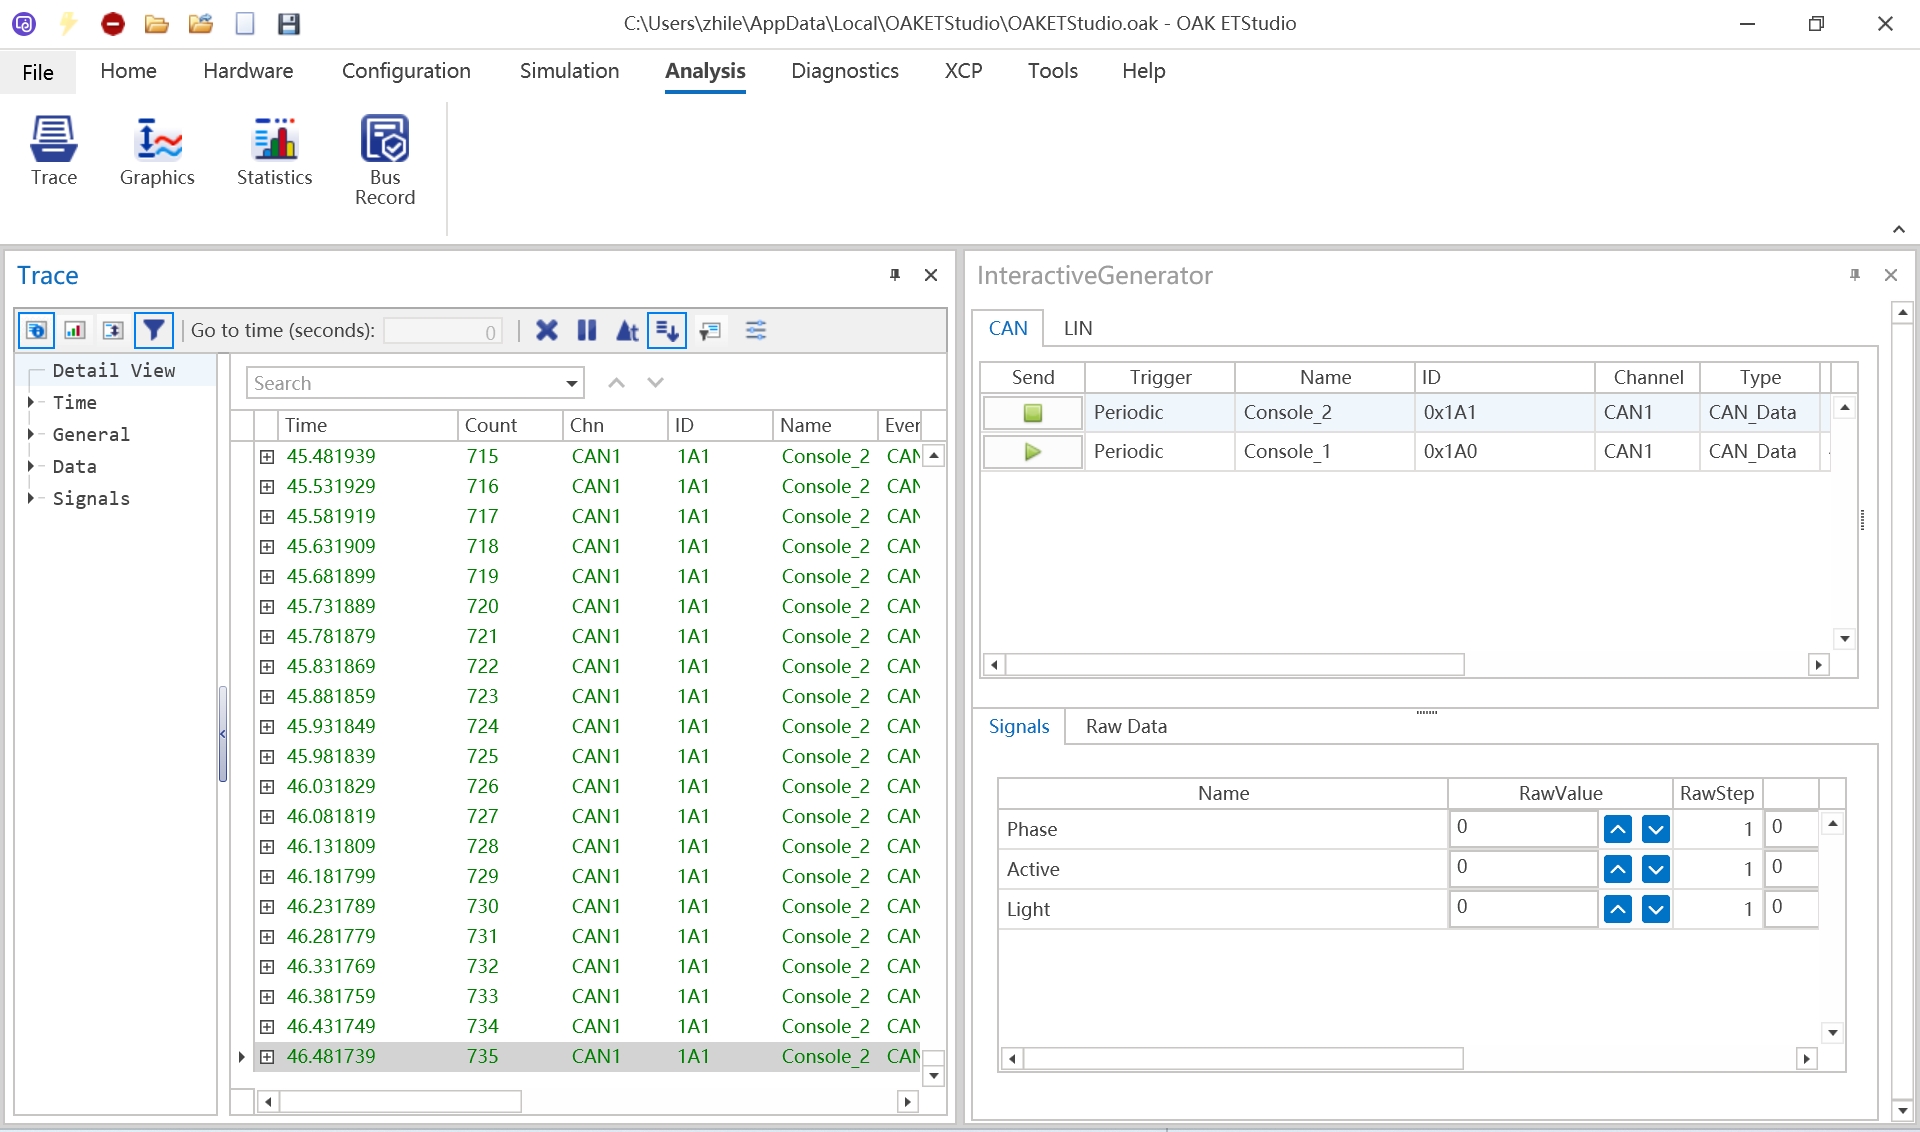Stop sending Console_2 periodic message
The image size is (1920, 1132).
(1032, 412)
